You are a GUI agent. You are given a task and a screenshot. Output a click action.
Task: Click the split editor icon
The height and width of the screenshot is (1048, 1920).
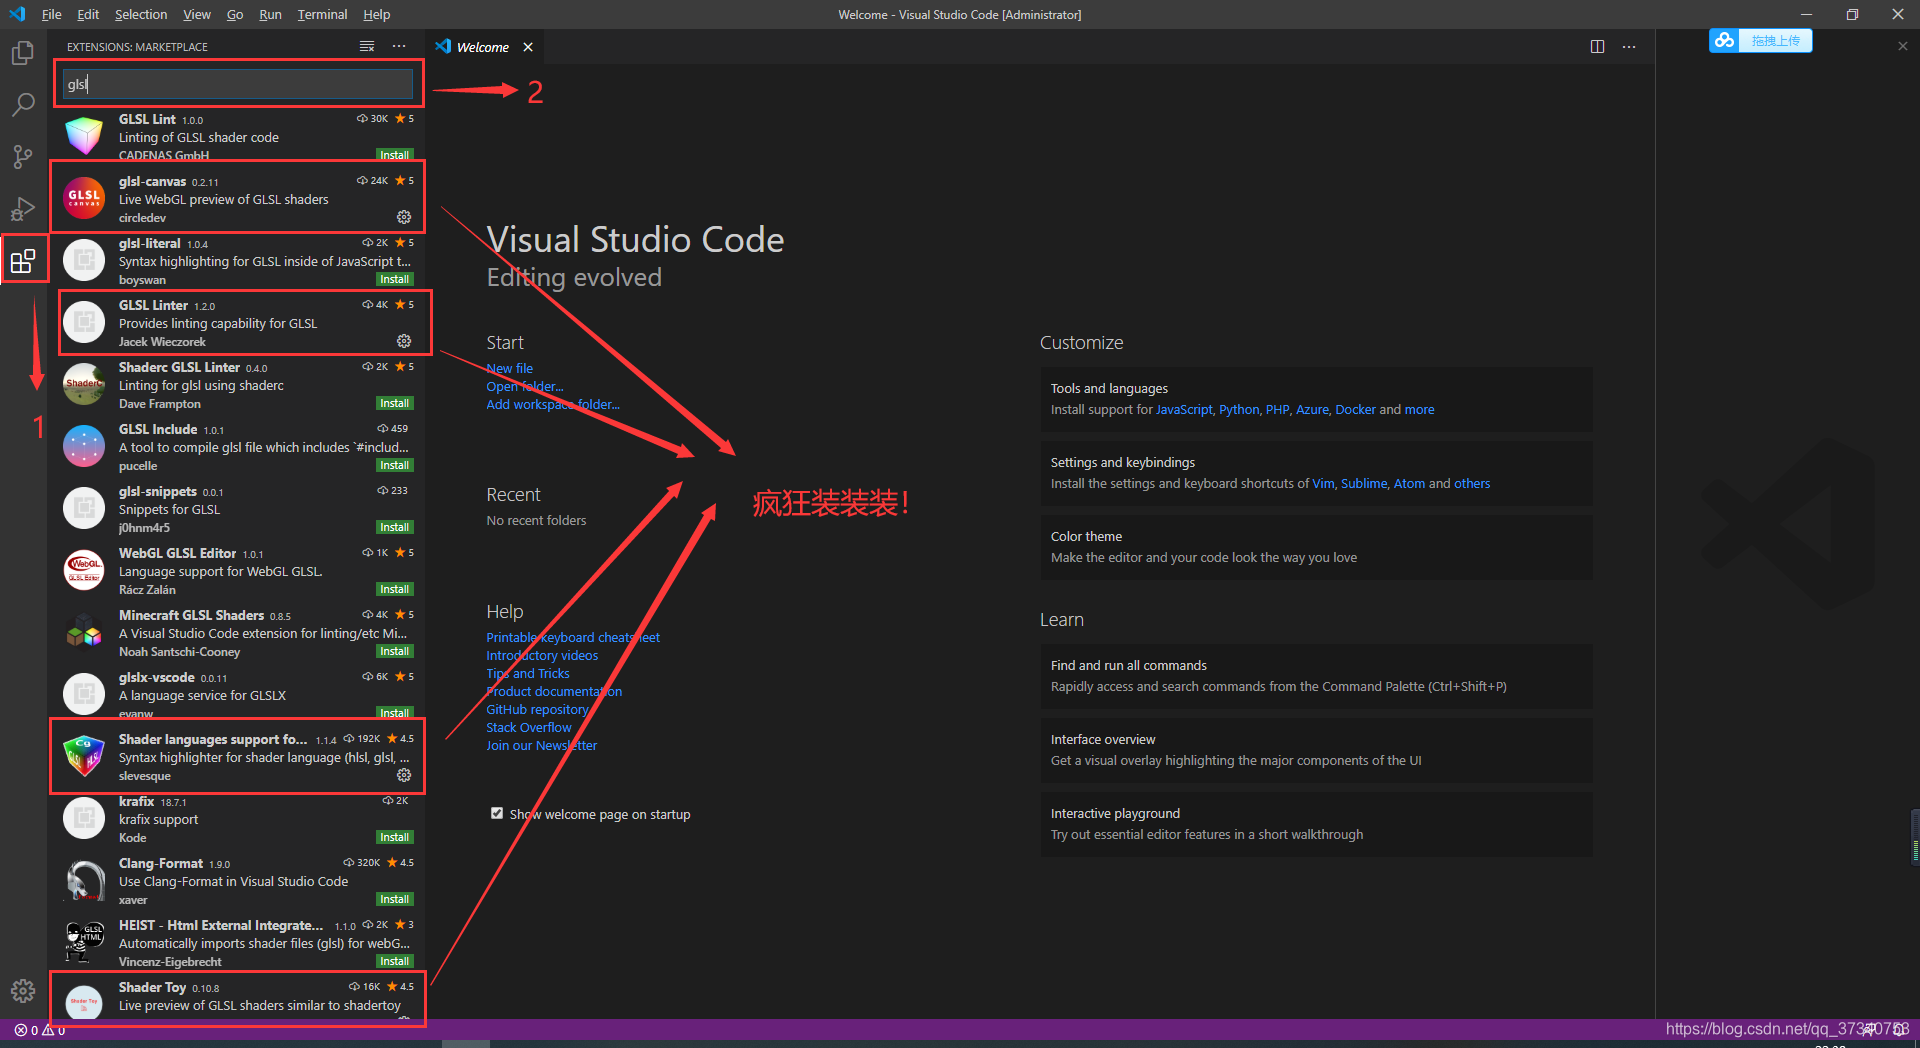1597,47
